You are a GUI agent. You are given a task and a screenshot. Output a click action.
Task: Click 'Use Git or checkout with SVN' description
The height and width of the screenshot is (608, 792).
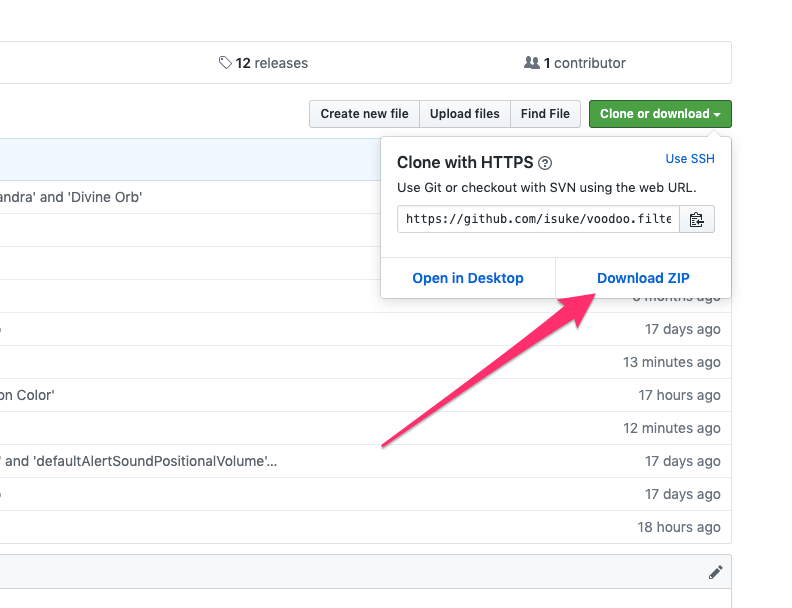[x=547, y=187]
